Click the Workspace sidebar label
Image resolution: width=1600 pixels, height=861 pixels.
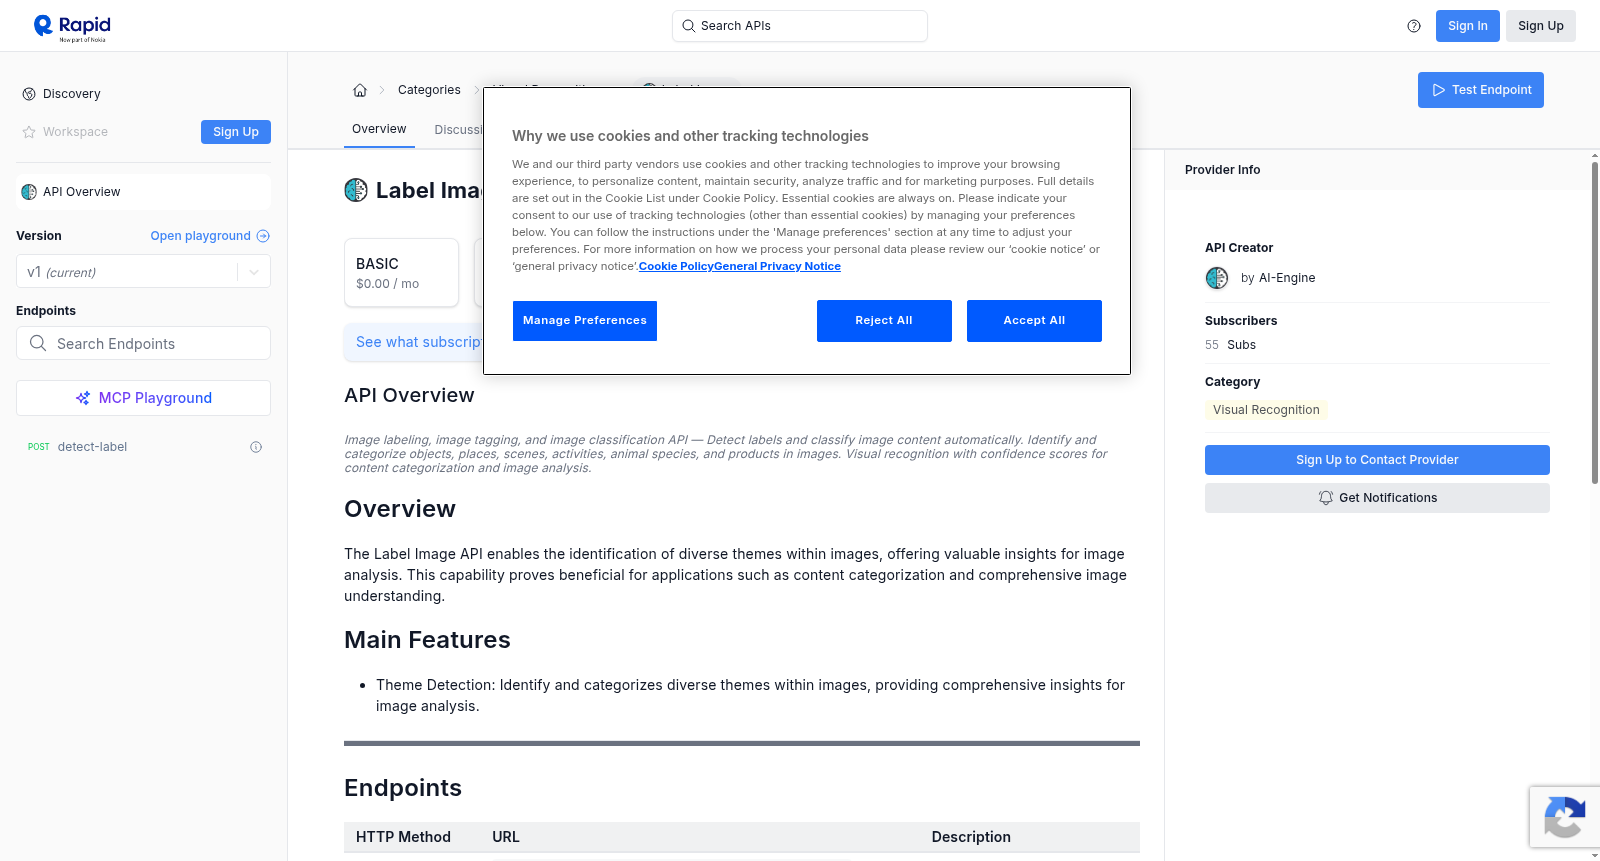click(x=75, y=132)
